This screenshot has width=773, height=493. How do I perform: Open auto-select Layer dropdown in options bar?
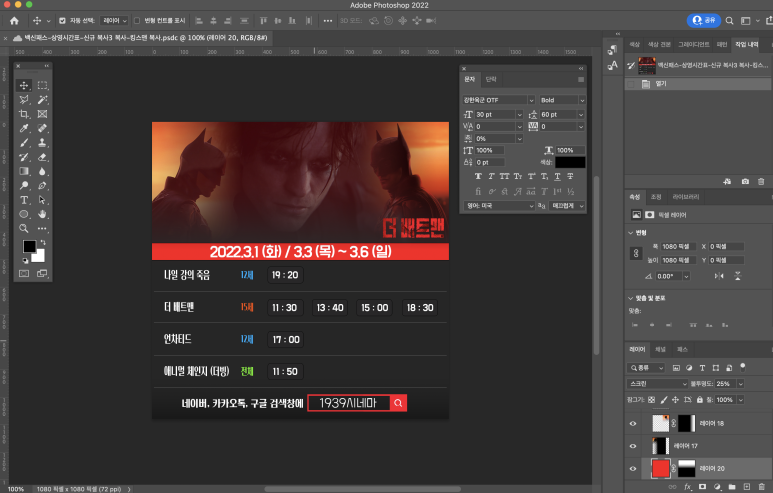pyautogui.click(x=114, y=21)
